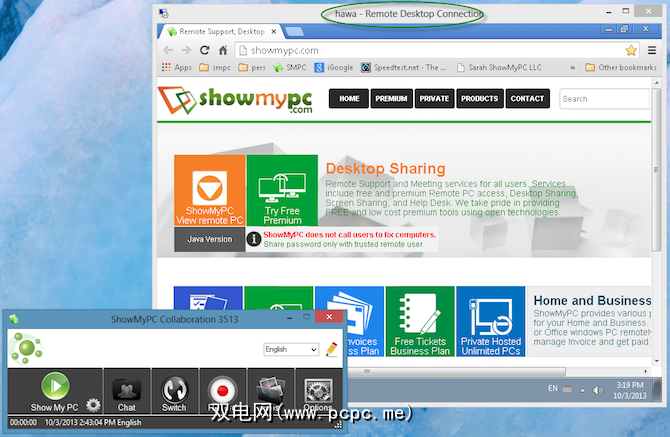Open the SMPC bookmark
This screenshot has width=670, height=437.
click(x=290, y=67)
